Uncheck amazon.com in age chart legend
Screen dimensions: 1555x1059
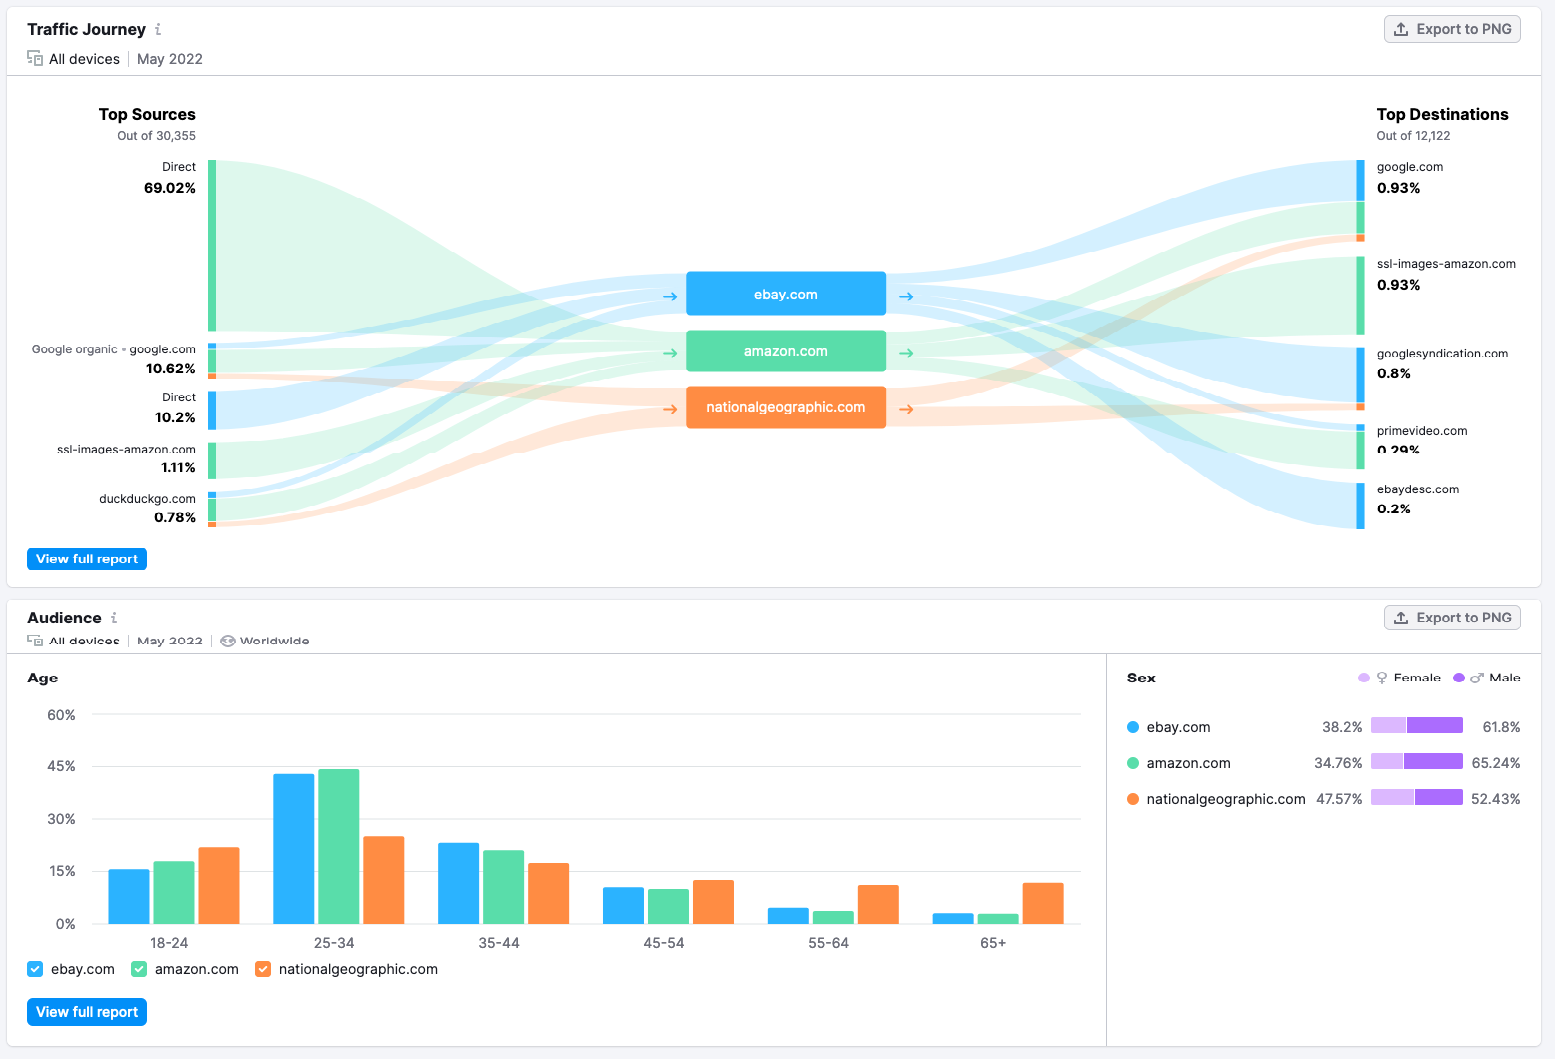pos(139,969)
